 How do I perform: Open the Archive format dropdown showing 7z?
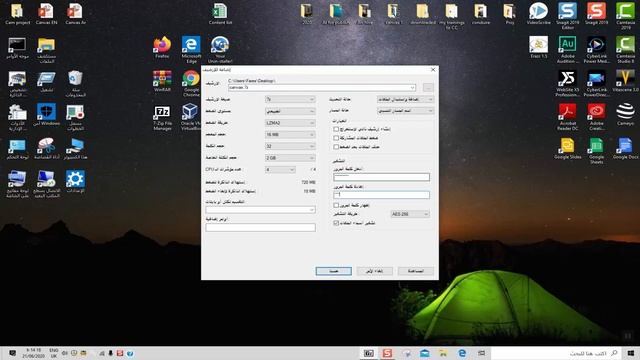click(290, 99)
